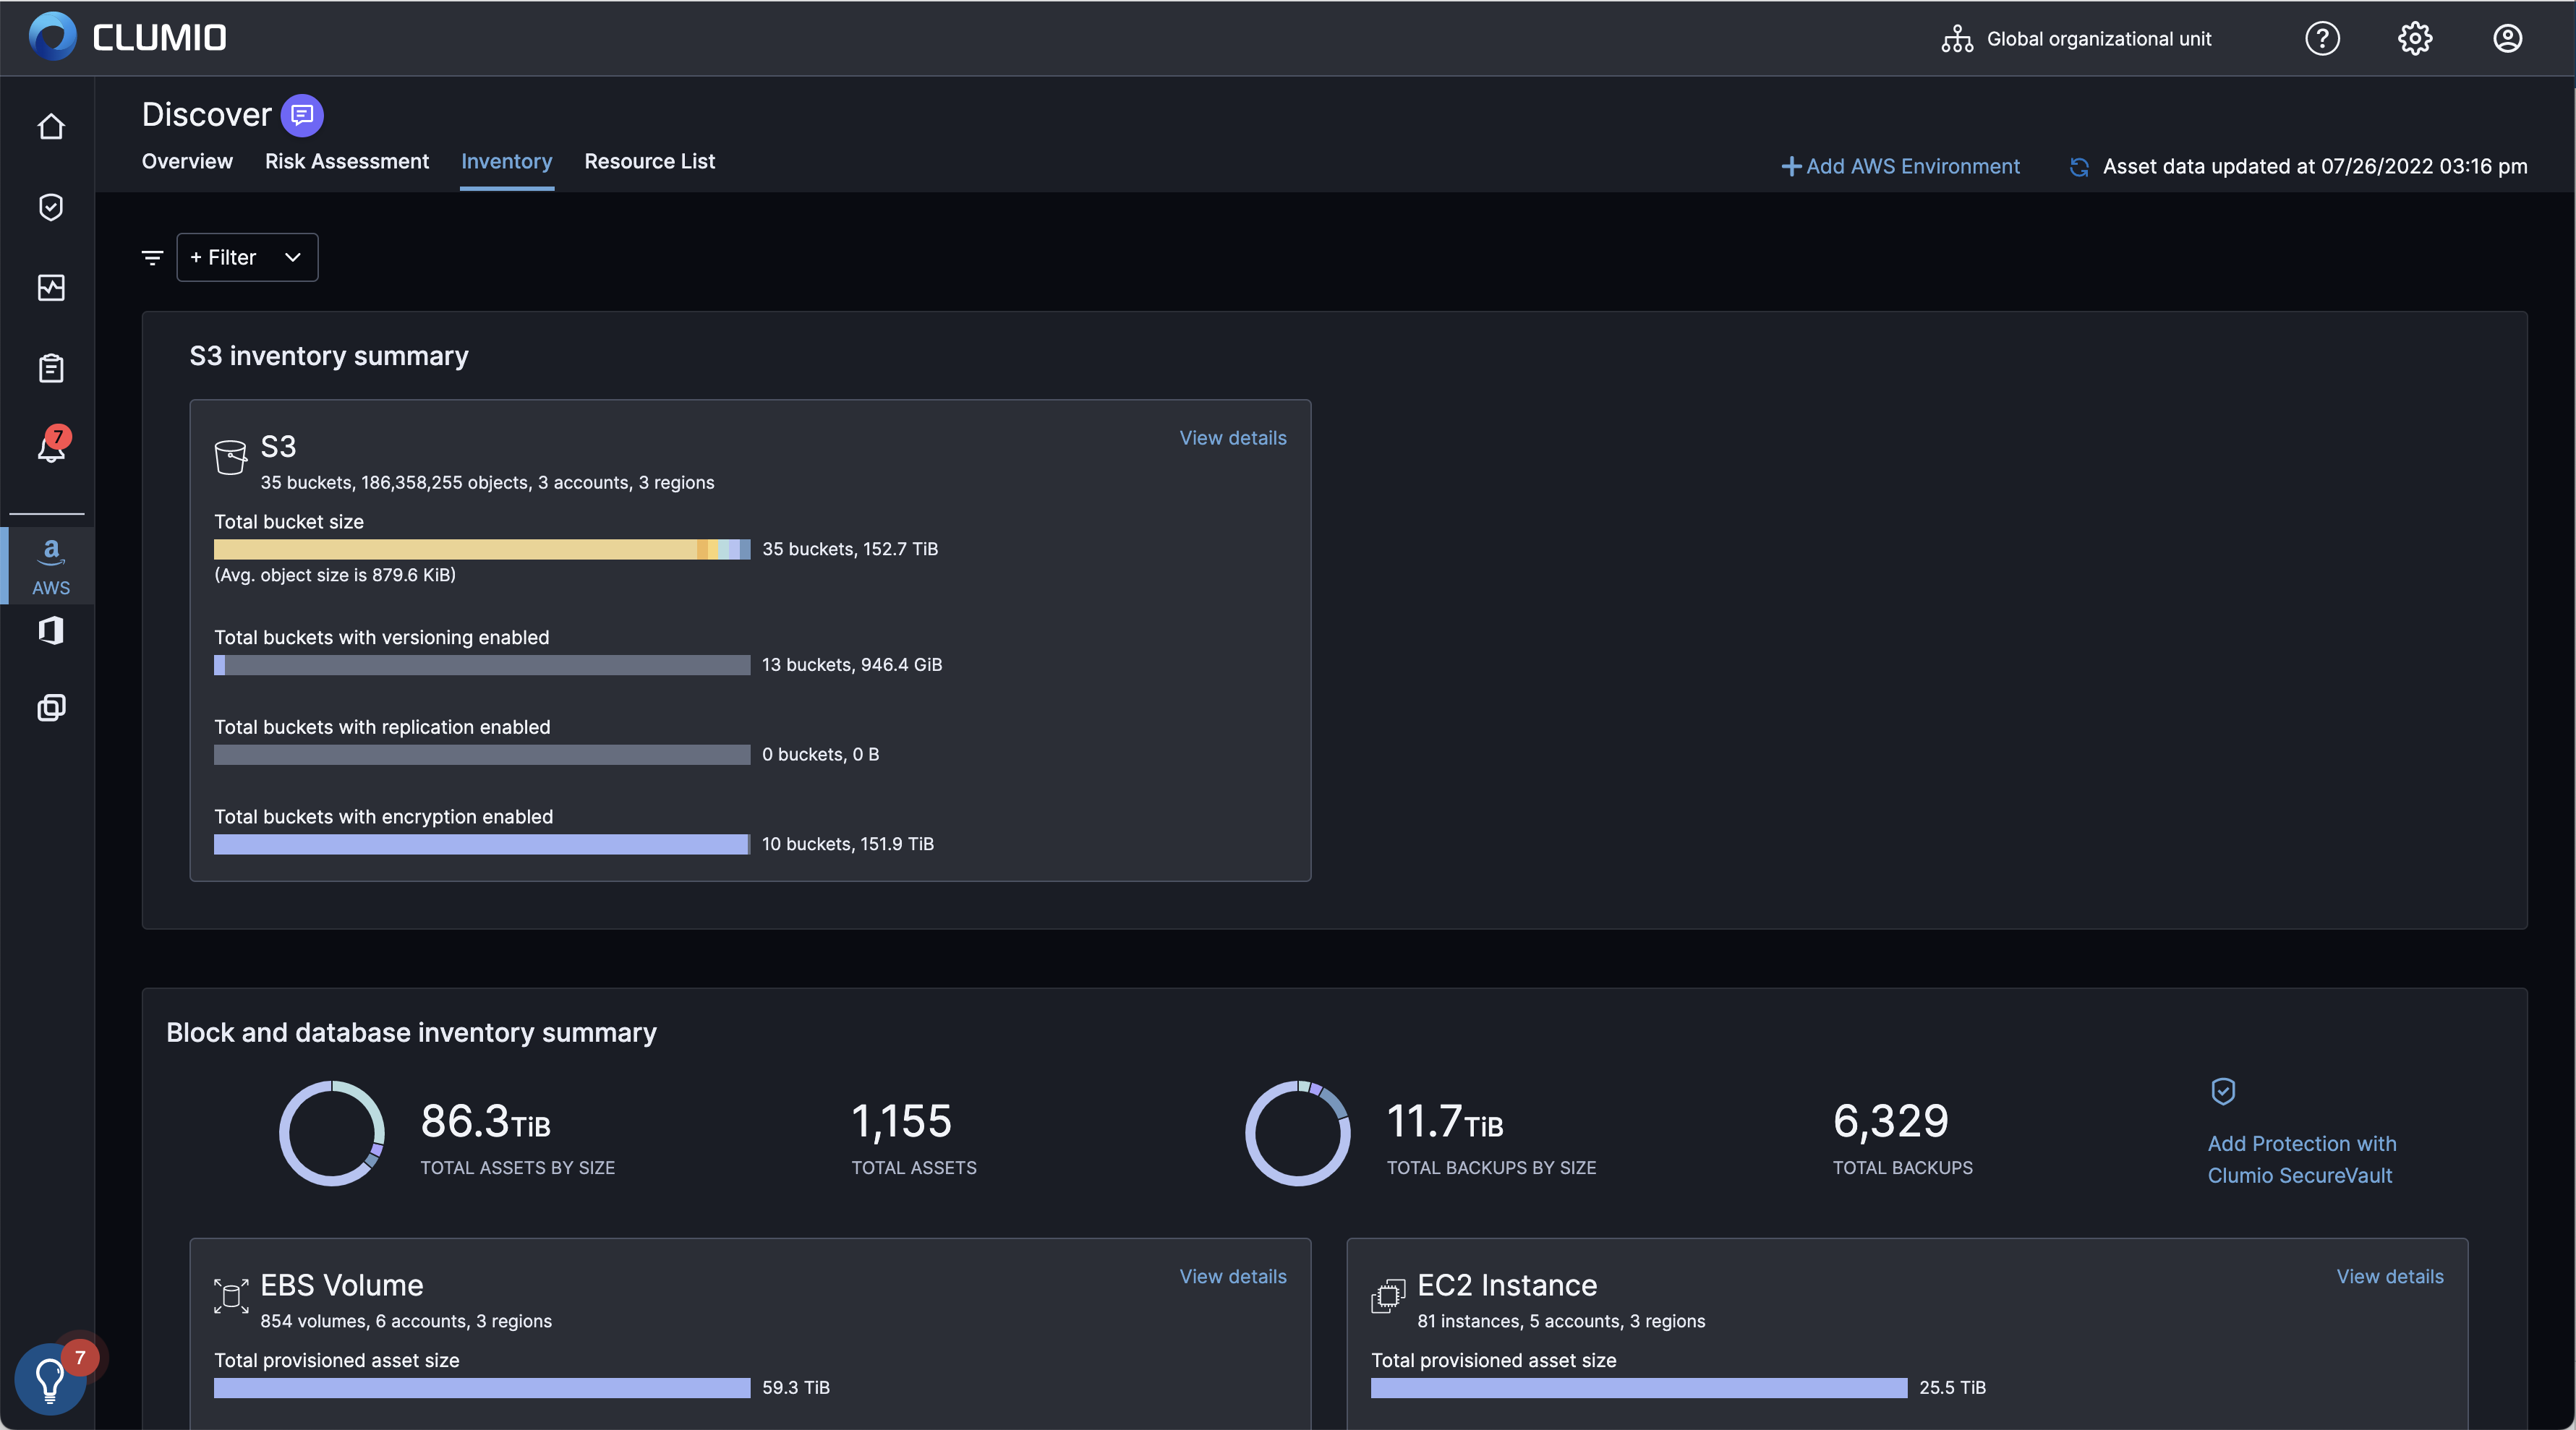
Task: Click the EBS Volume icon
Action: [231, 1295]
